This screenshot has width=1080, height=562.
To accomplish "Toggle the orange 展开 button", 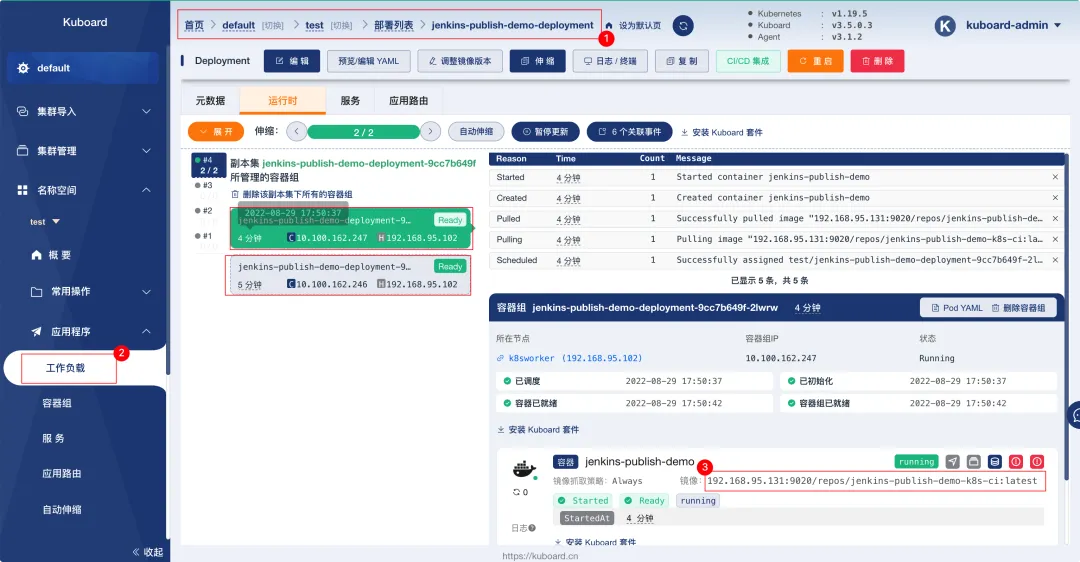I will tap(216, 132).
